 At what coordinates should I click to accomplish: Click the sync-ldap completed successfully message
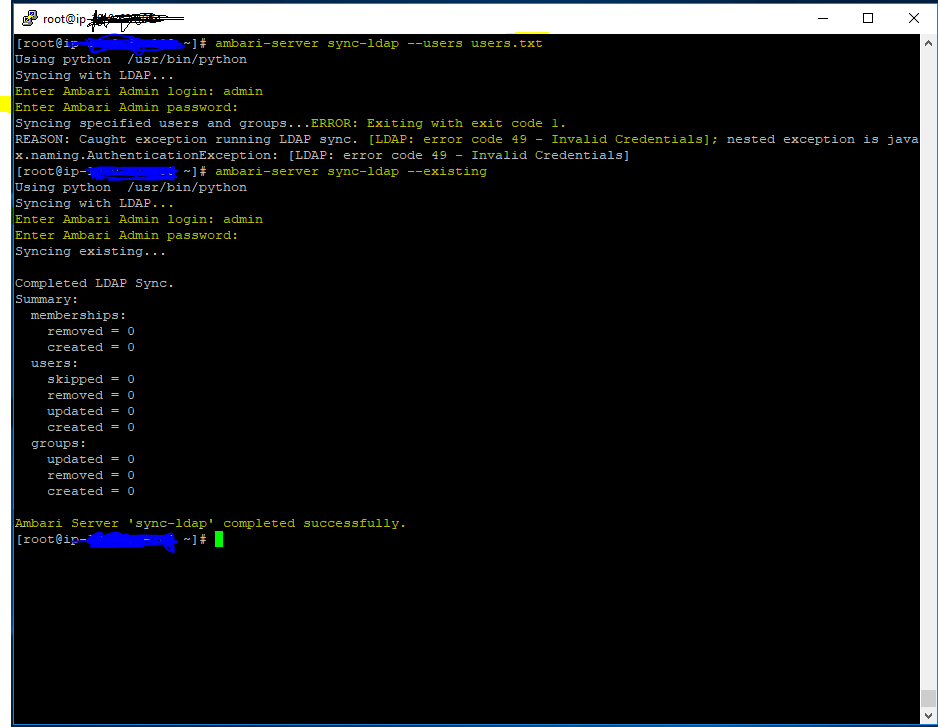pos(209,522)
